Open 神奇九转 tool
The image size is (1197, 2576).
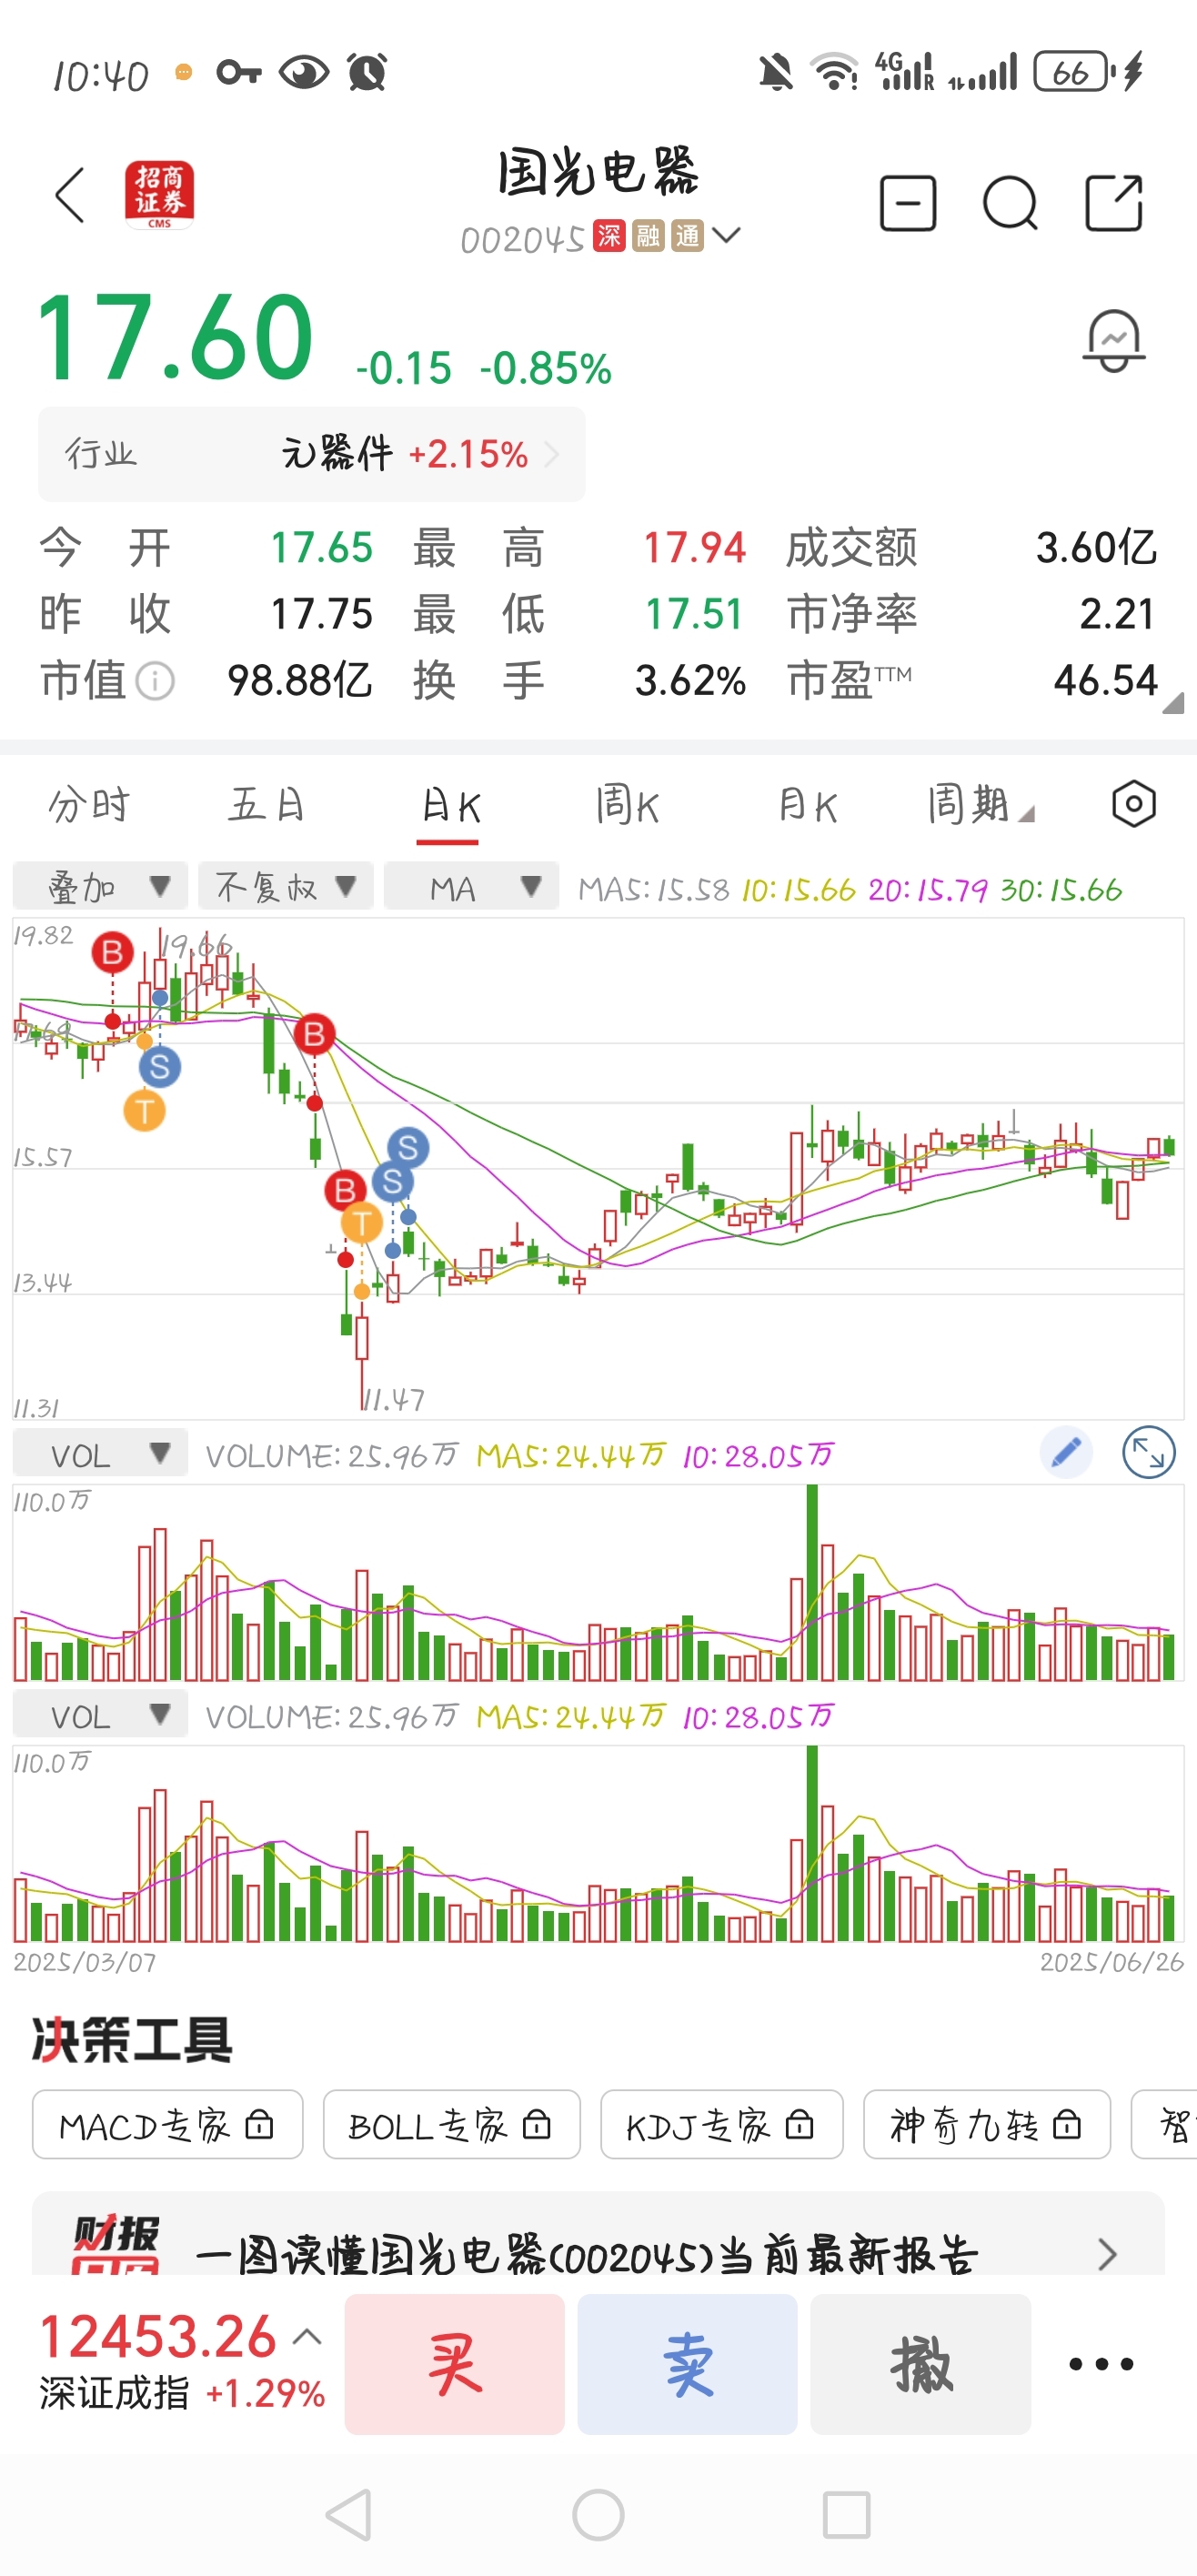(x=987, y=2125)
